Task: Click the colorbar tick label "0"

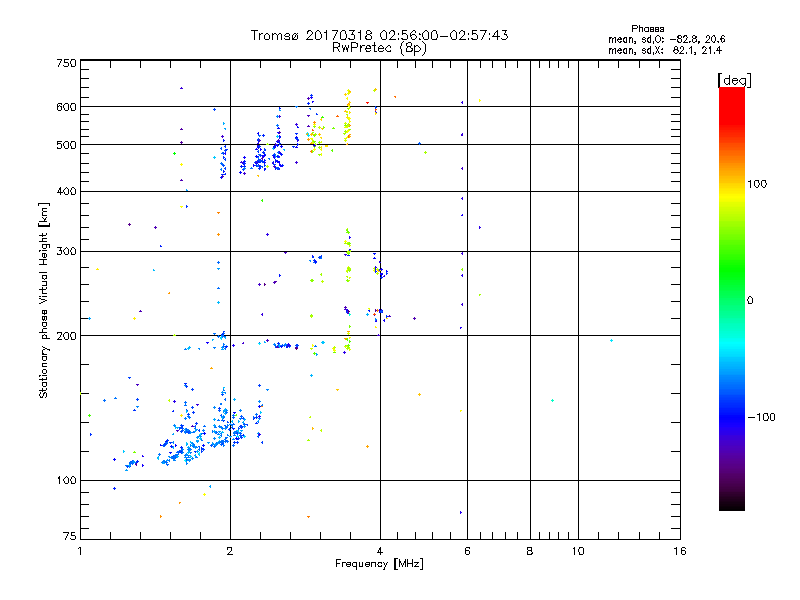Action: 750,301
